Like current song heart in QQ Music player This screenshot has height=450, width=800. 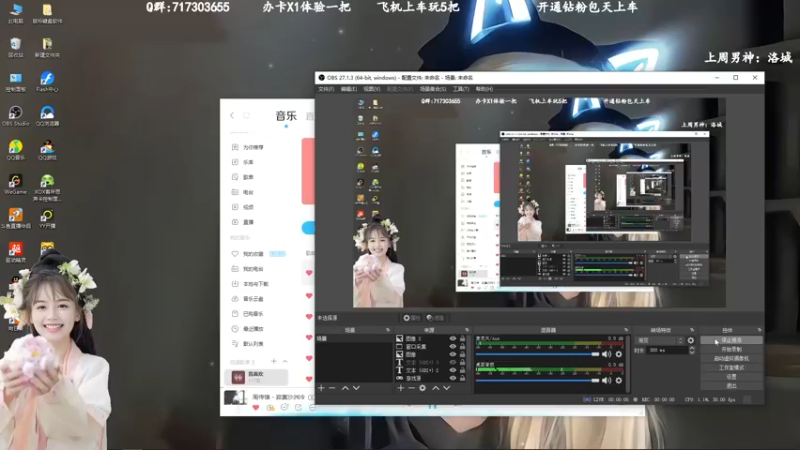click(x=256, y=407)
